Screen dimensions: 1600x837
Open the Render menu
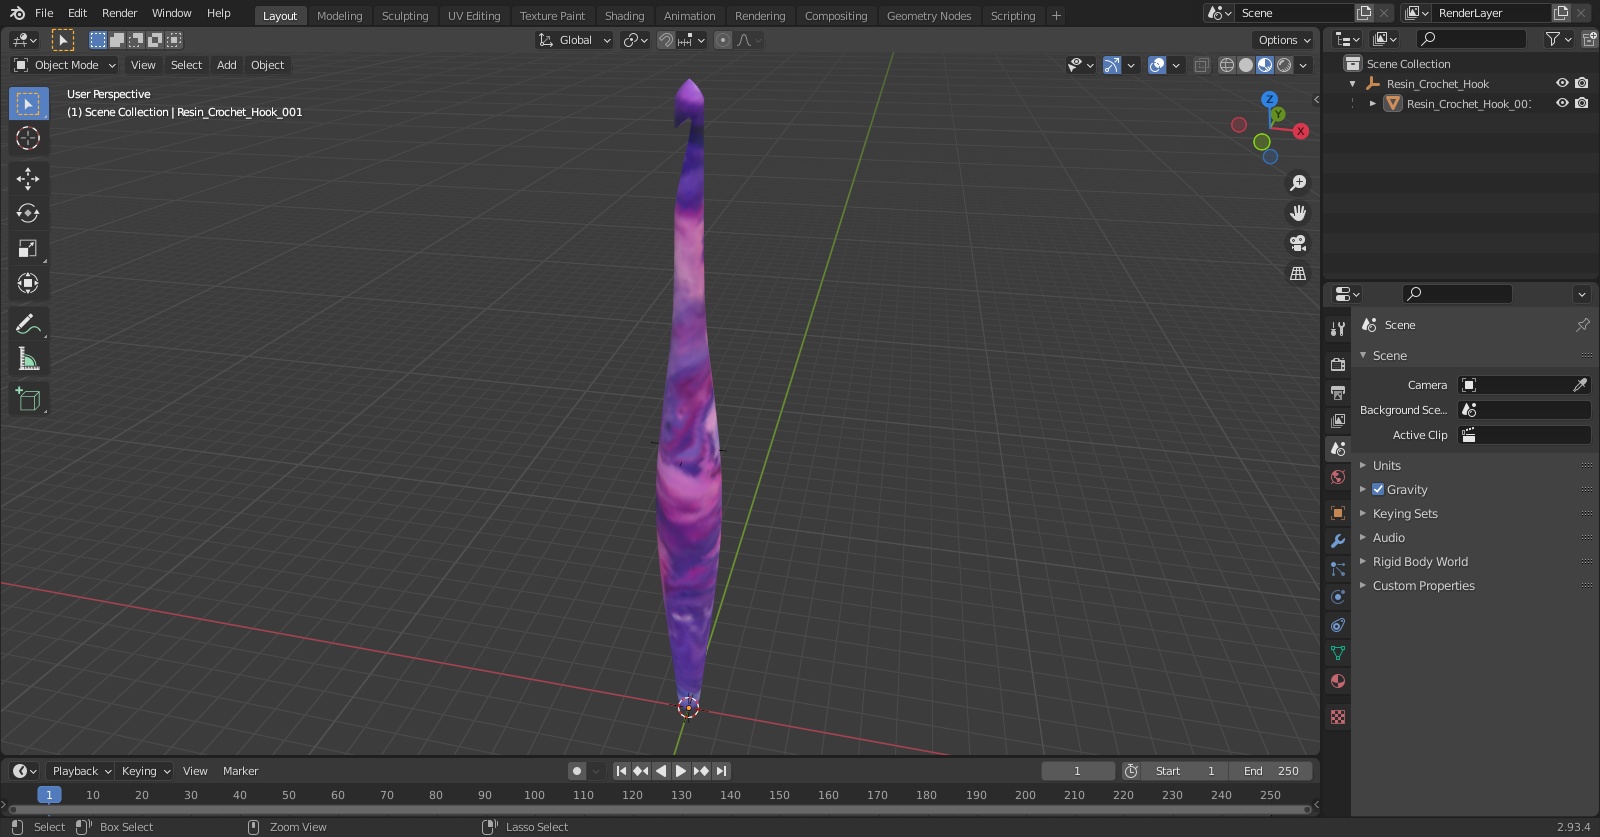(119, 13)
